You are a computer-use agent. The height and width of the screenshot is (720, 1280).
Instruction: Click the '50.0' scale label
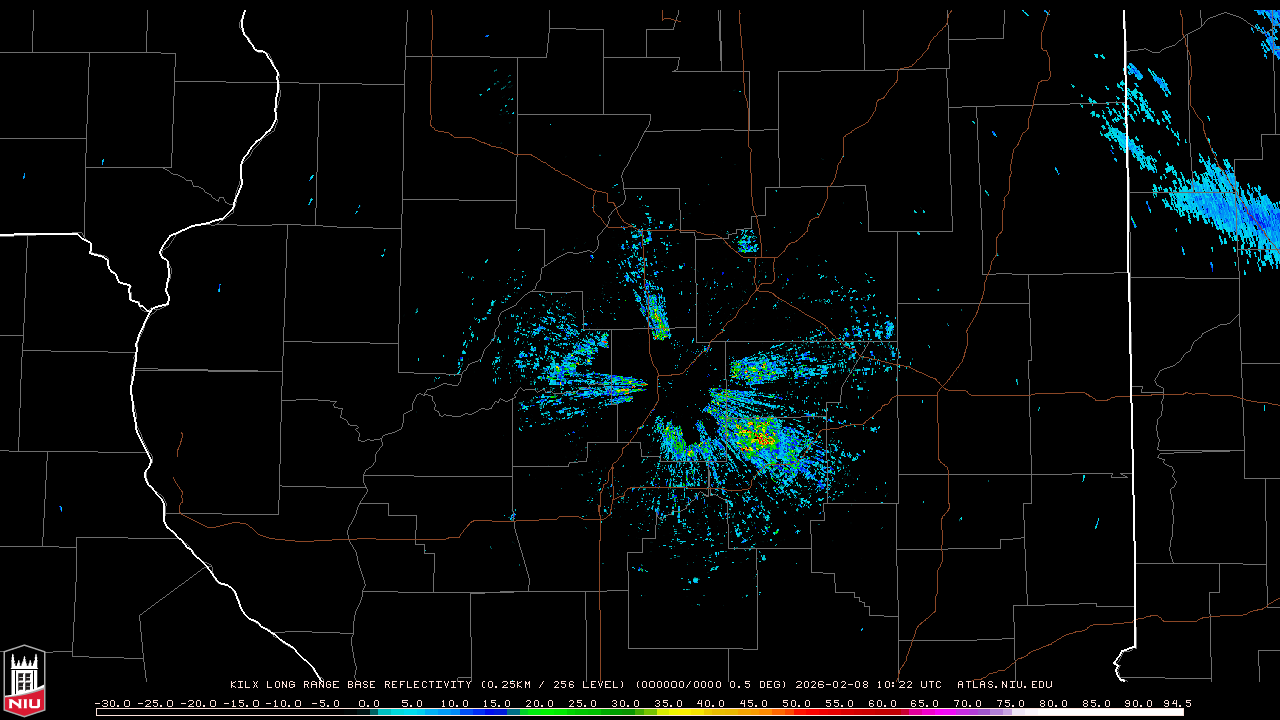click(x=797, y=703)
